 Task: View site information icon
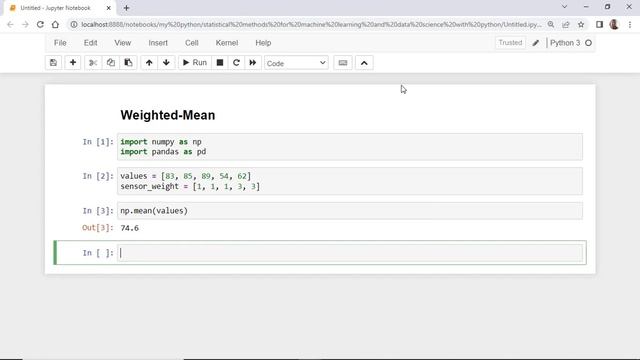[x=74, y=24]
